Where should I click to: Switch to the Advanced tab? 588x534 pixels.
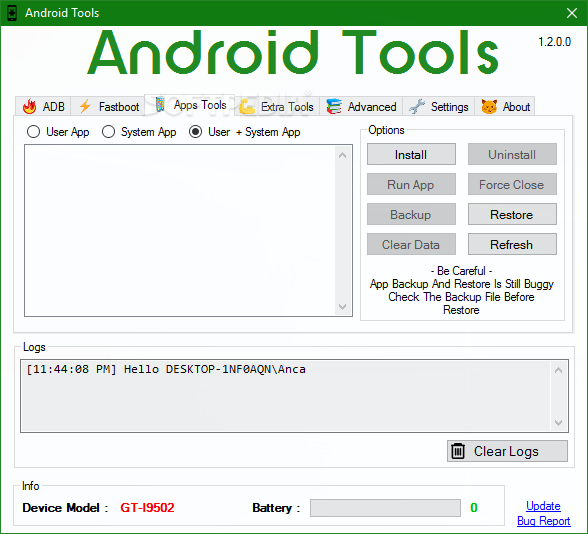click(x=361, y=106)
